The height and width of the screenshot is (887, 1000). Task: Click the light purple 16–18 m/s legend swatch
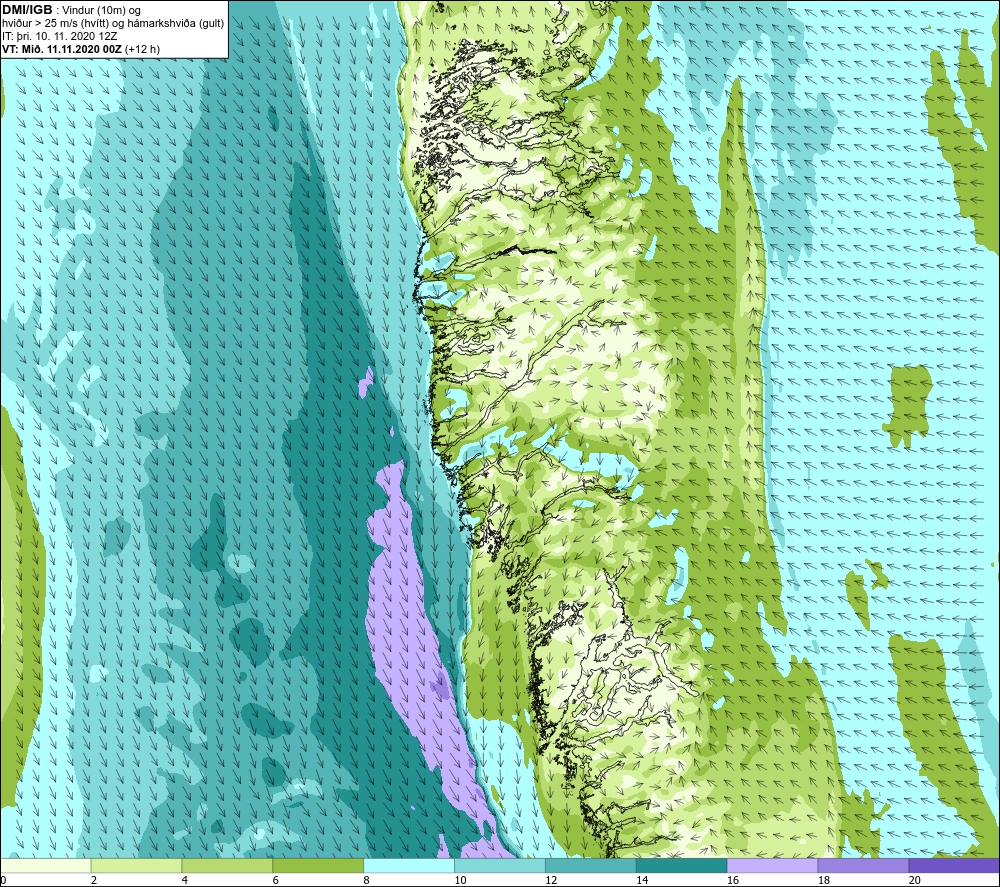772,865
